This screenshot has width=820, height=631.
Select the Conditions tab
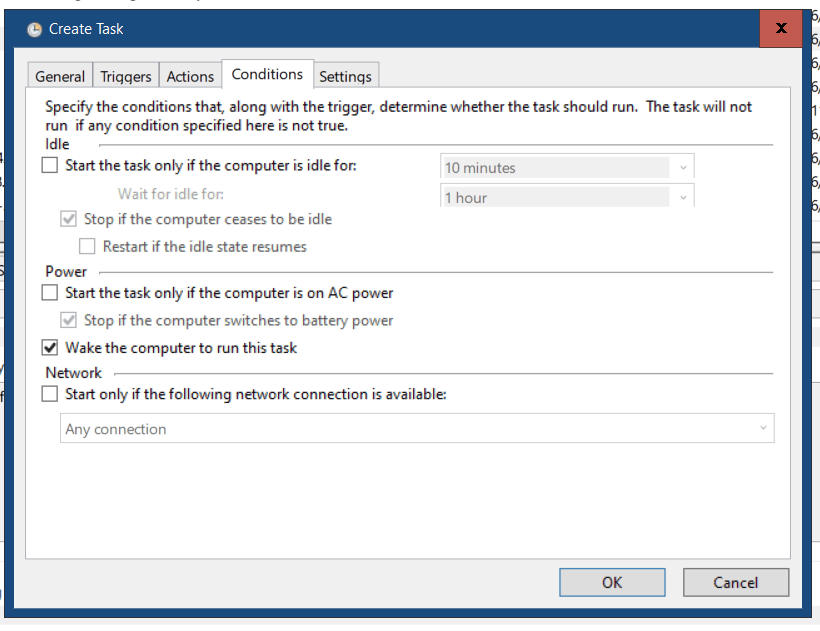tap(267, 73)
